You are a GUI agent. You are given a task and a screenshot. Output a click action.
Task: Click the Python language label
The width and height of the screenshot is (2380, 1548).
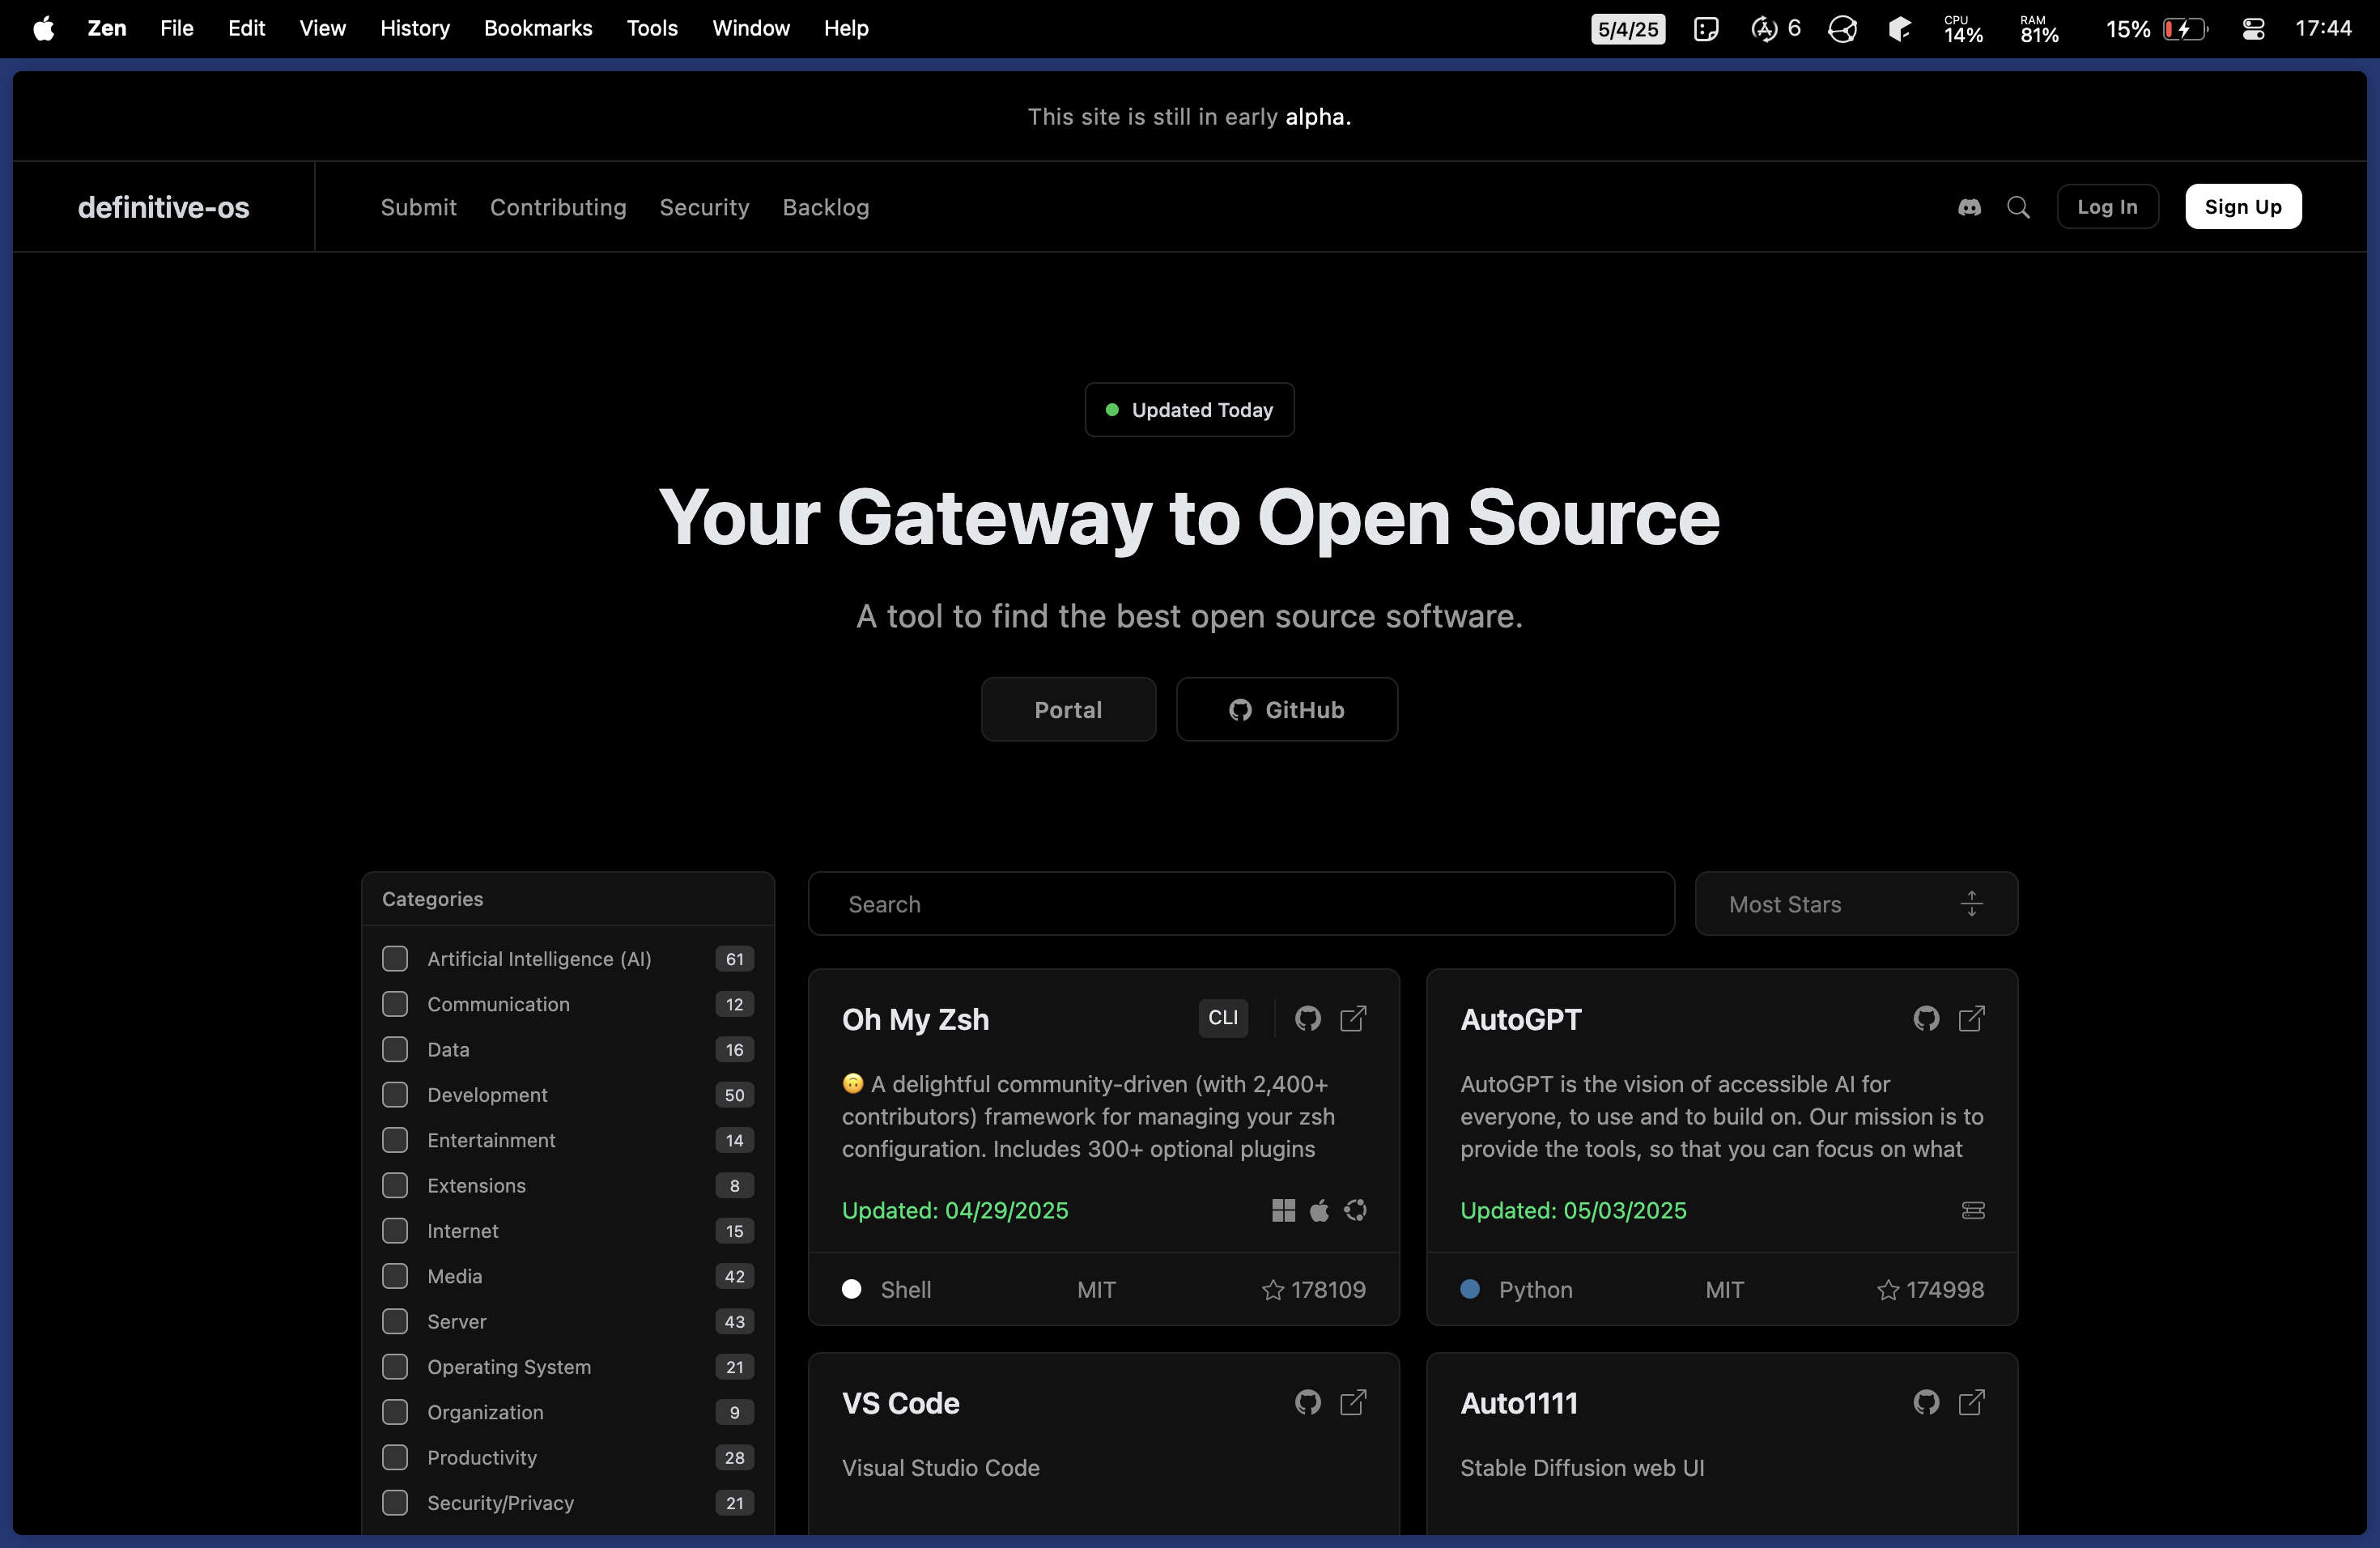1535,1290
